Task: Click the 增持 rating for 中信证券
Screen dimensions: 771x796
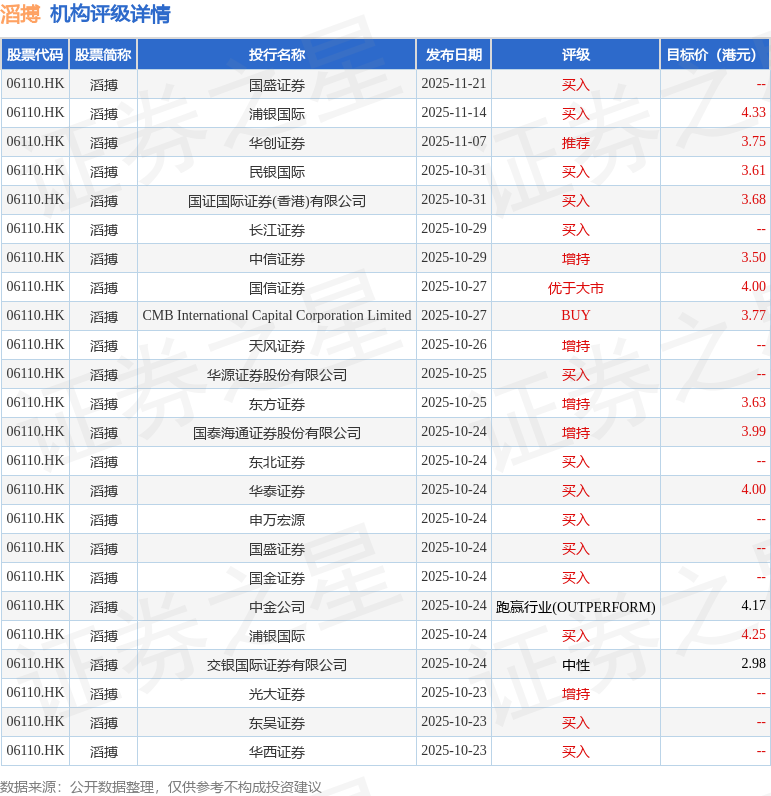Action: pyautogui.click(x=576, y=259)
